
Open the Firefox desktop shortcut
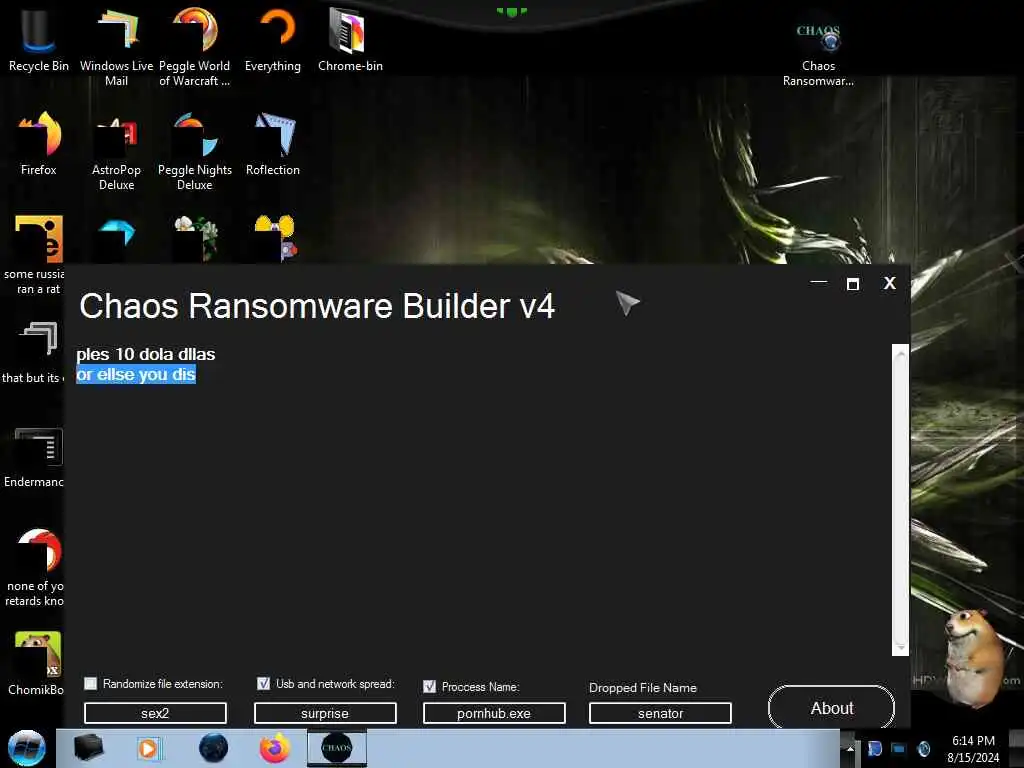tap(39, 144)
